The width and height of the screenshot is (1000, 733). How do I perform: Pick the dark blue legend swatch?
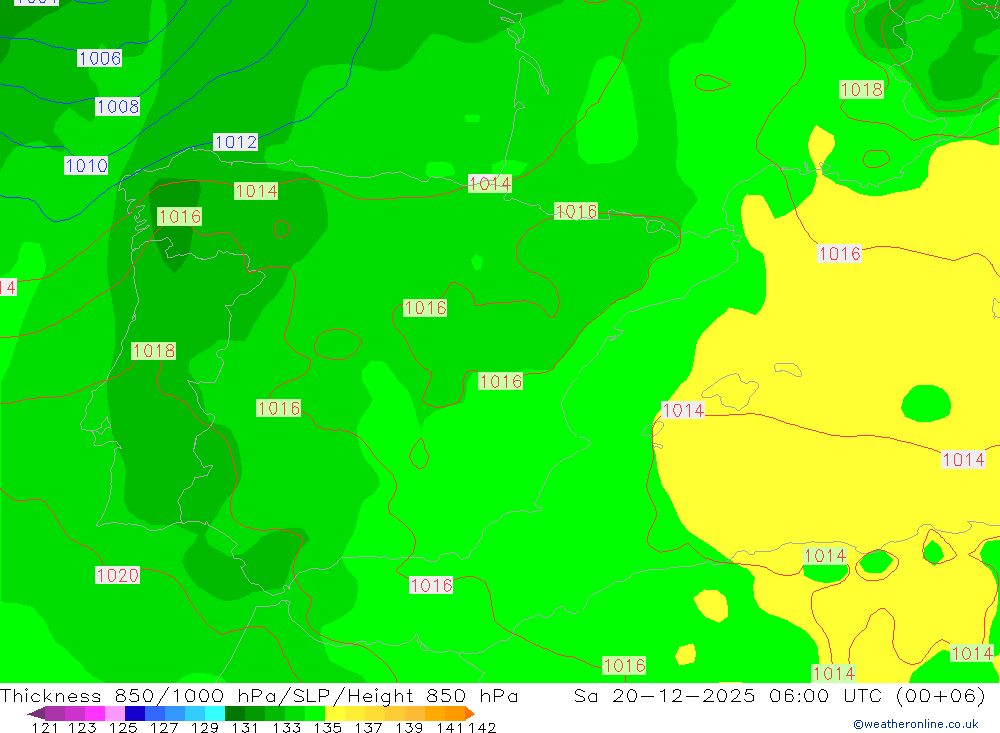pos(135,713)
